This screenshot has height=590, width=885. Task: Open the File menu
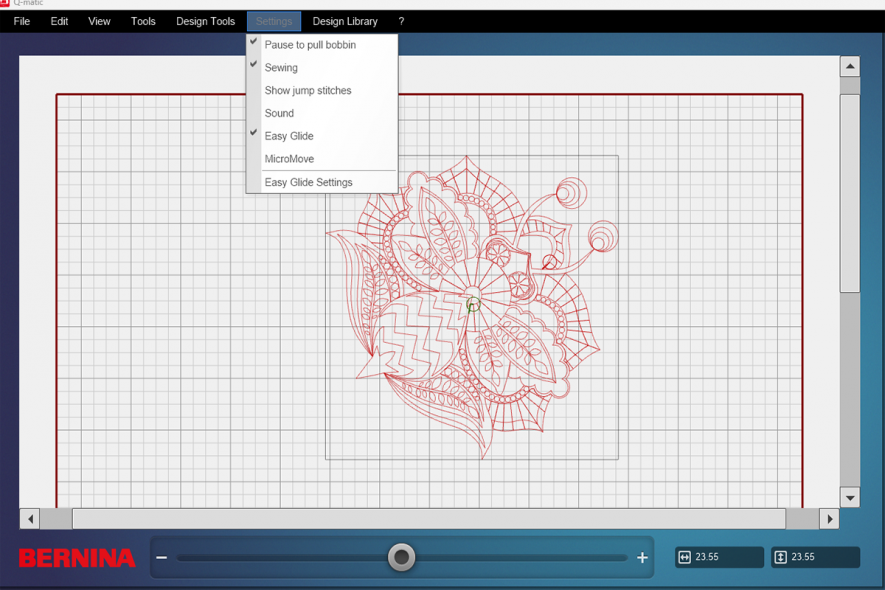[20, 20]
